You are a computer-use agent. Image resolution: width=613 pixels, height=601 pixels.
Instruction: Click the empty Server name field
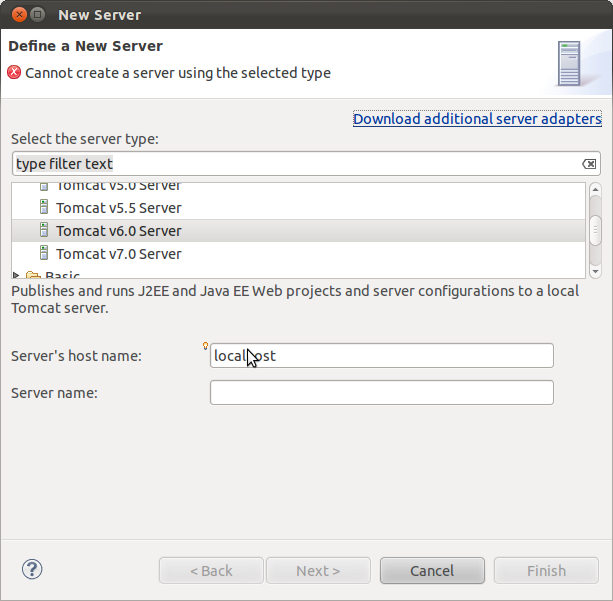click(x=382, y=392)
